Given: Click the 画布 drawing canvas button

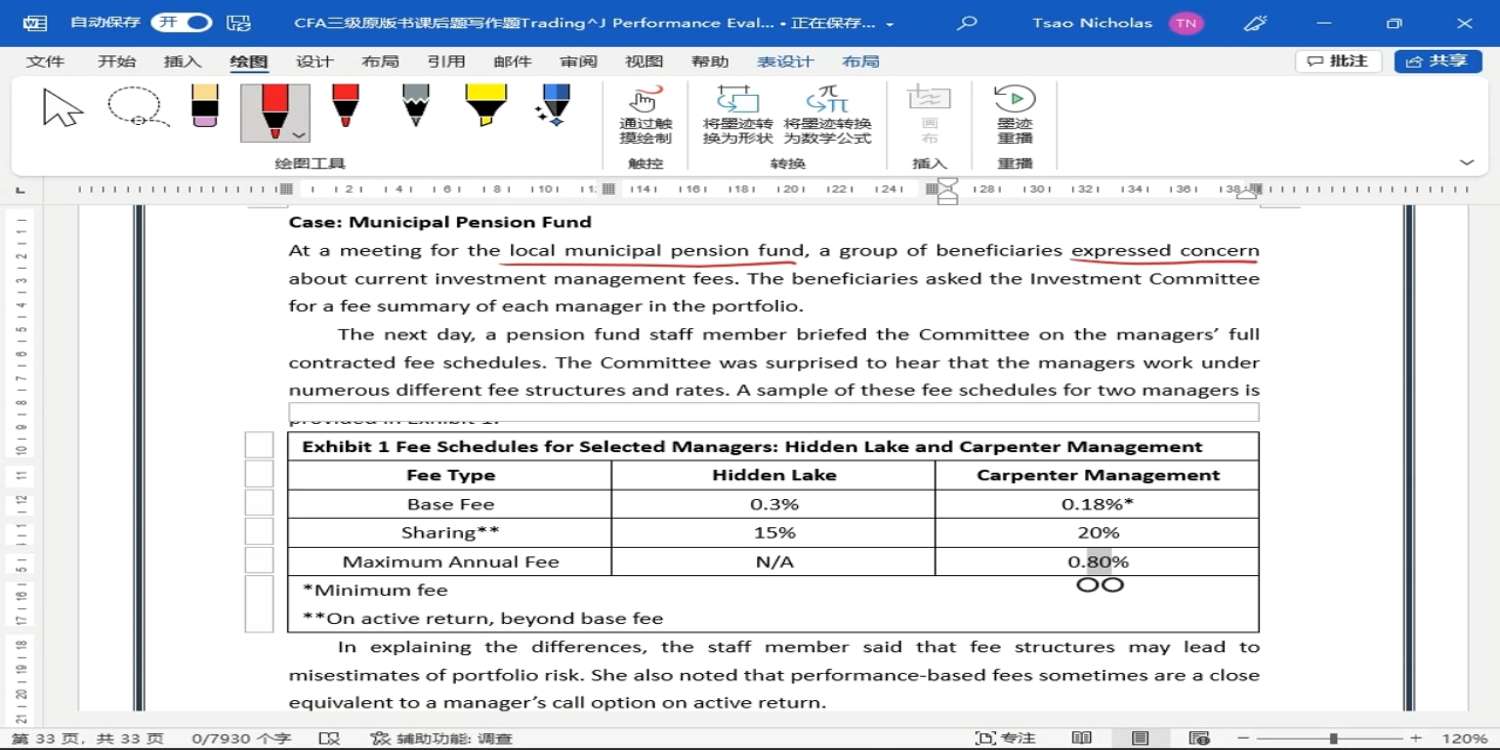Looking at the screenshot, I should click(929, 116).
